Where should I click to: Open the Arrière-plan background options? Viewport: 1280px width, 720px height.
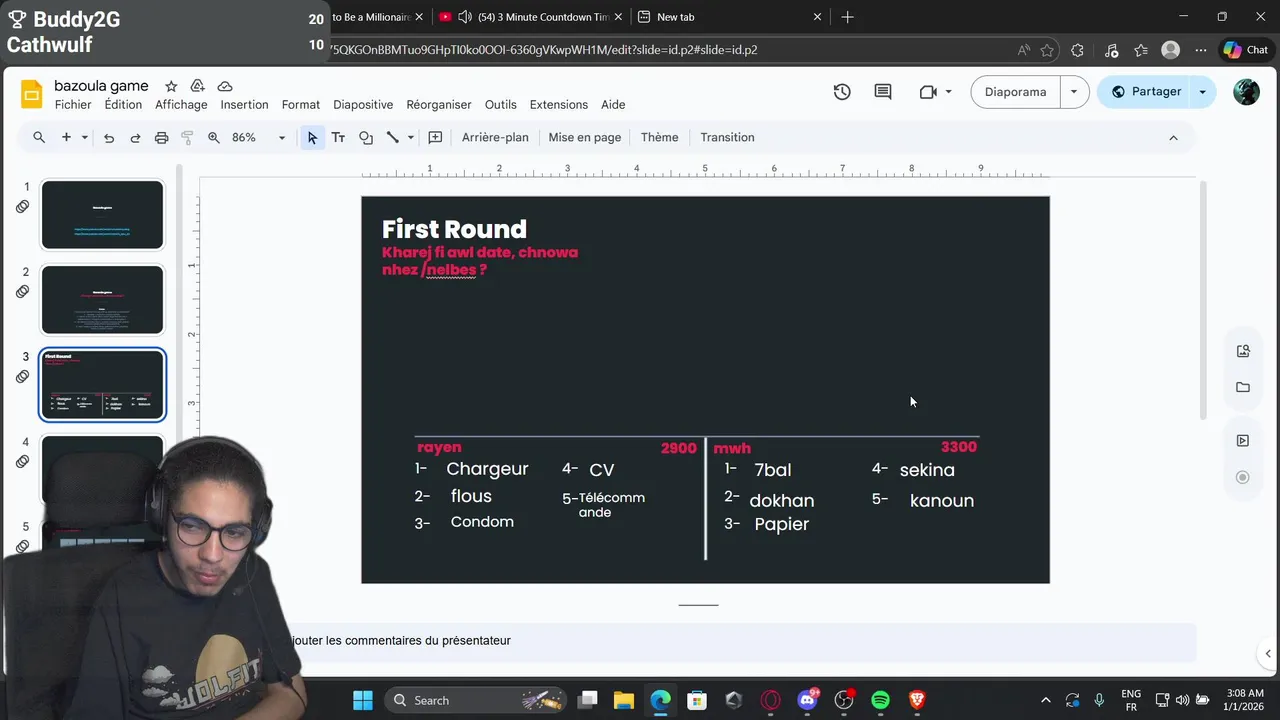495,137
